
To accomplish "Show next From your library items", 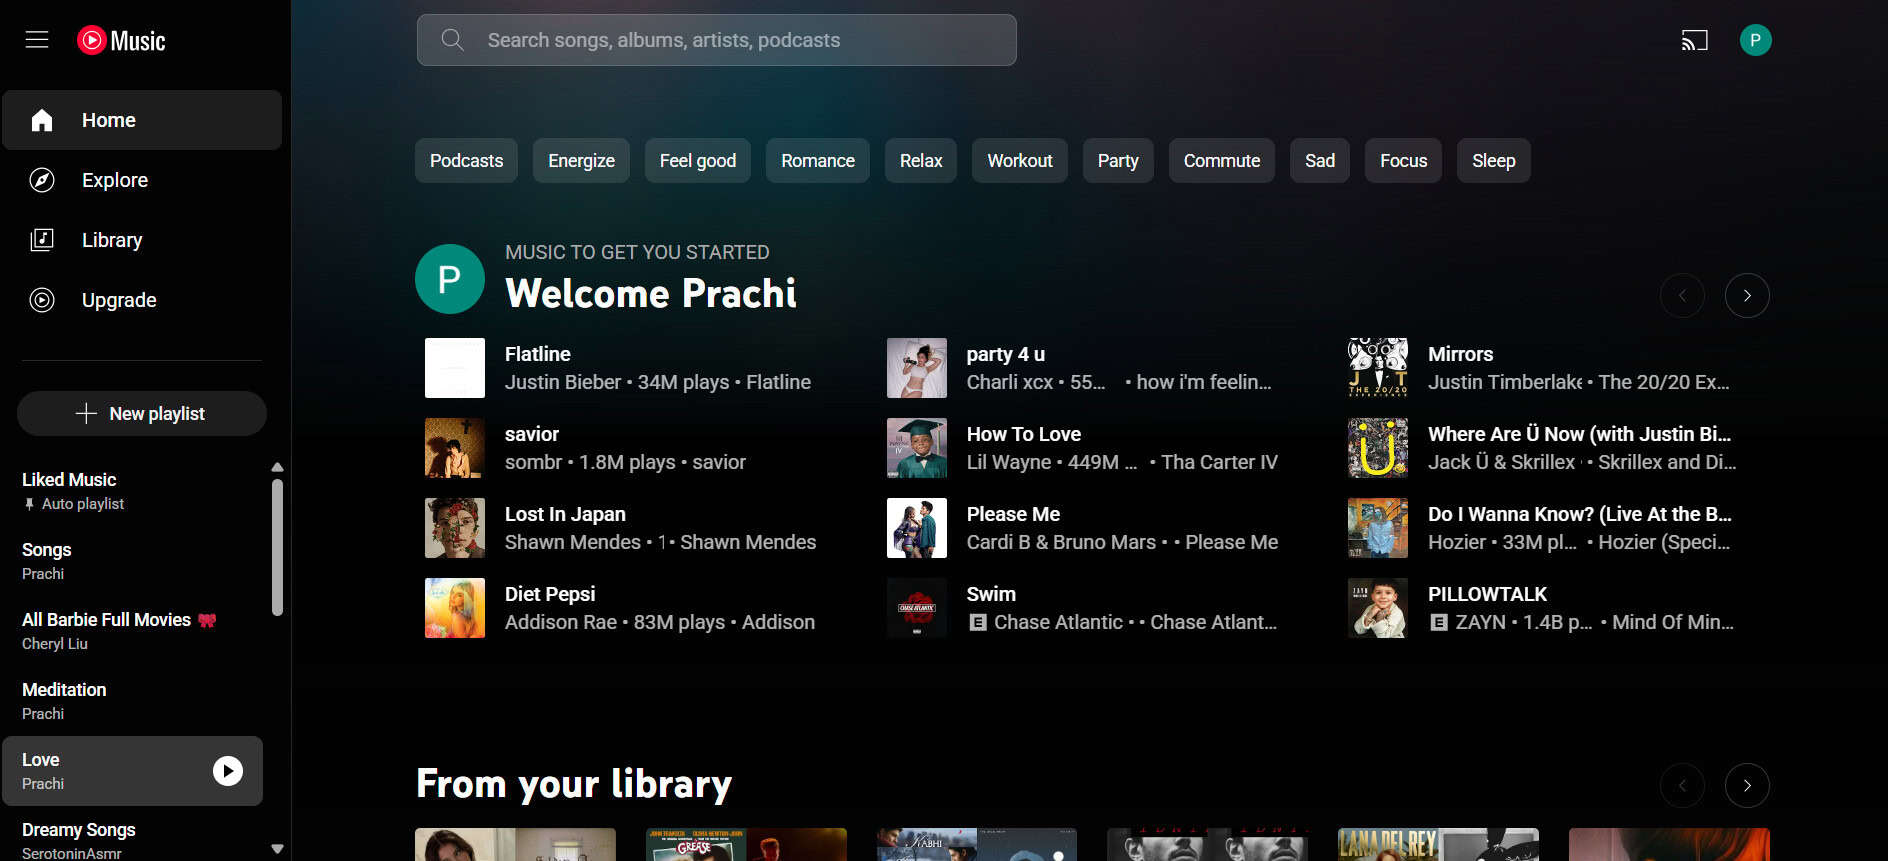I will coord(1746,786).
